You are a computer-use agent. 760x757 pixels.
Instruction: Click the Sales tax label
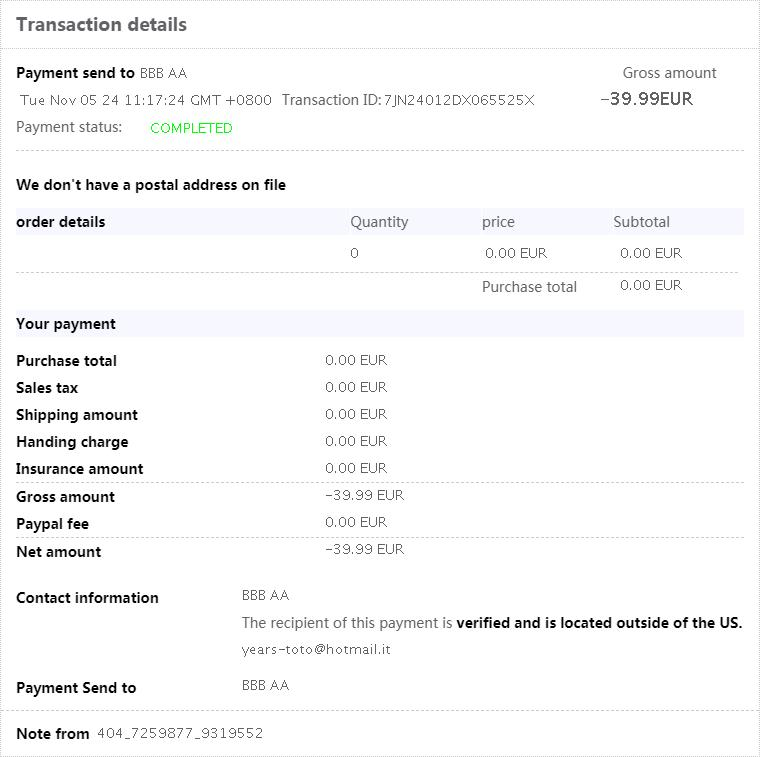click(x=47, y=388)
